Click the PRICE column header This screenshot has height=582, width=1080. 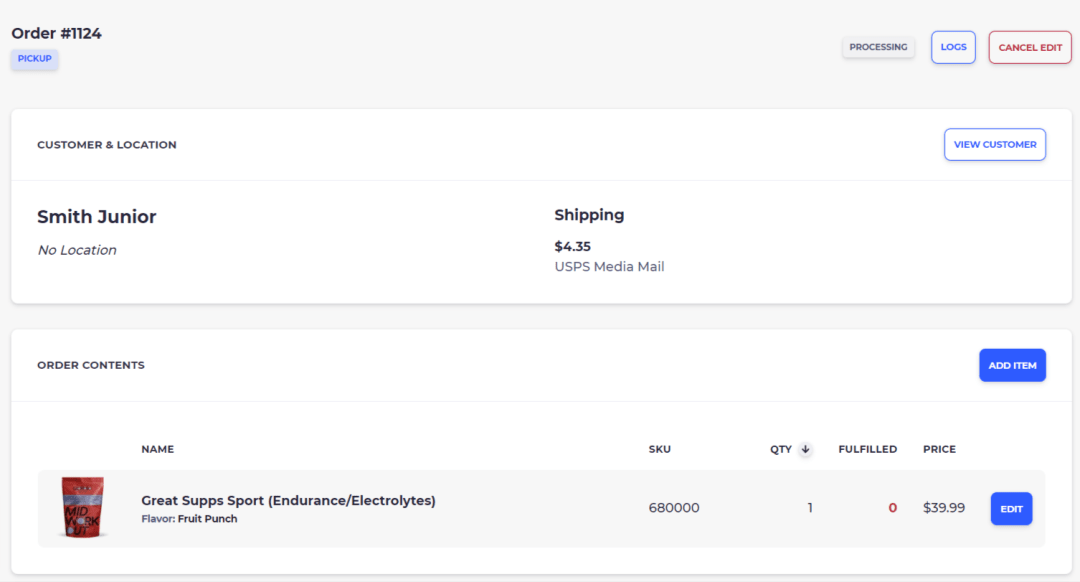[x=939, y=449]
